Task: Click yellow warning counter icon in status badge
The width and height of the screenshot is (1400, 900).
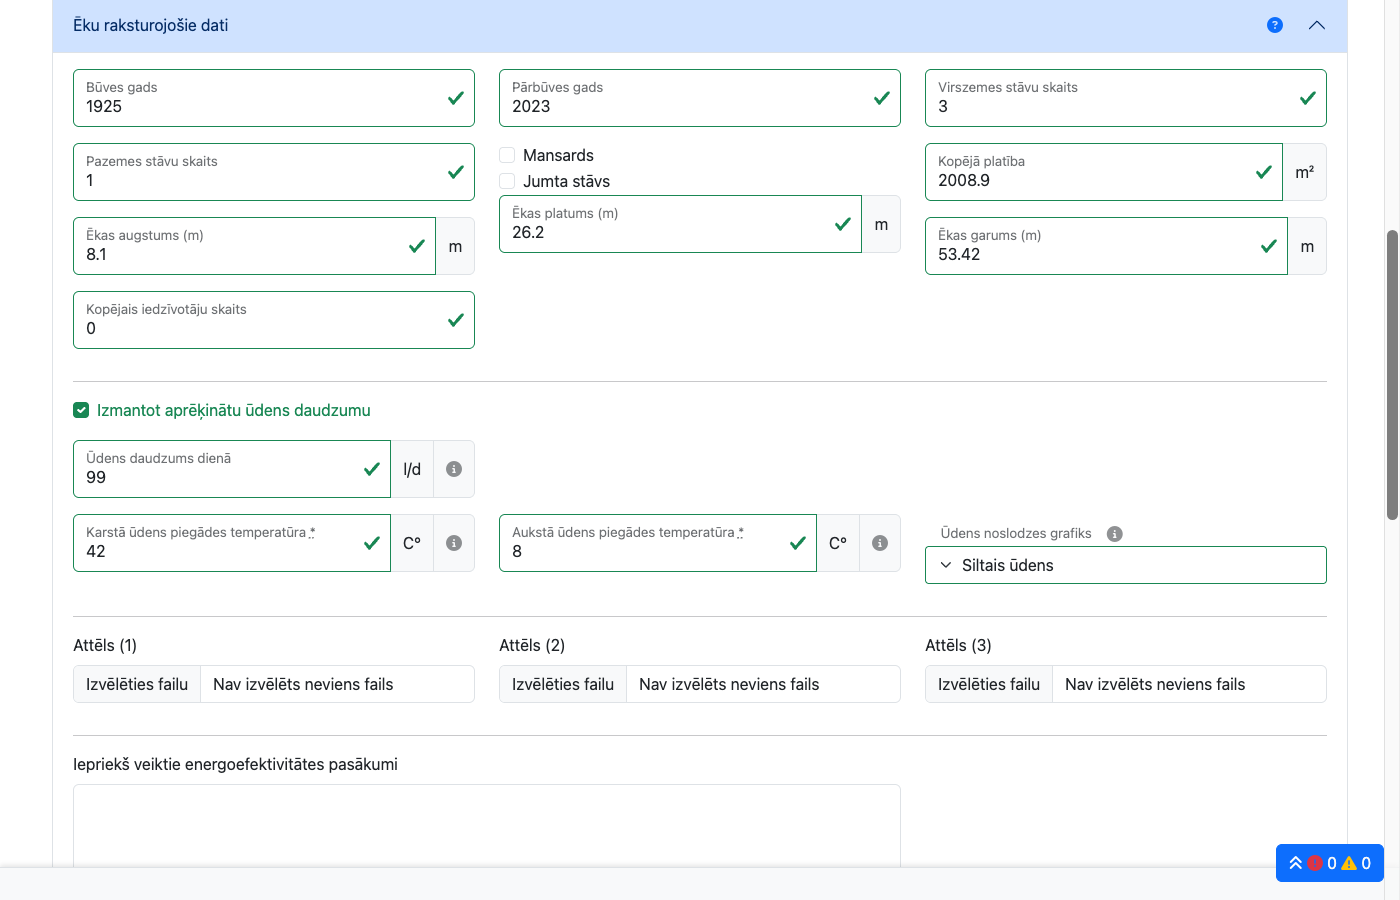Action: [1349, 863]
